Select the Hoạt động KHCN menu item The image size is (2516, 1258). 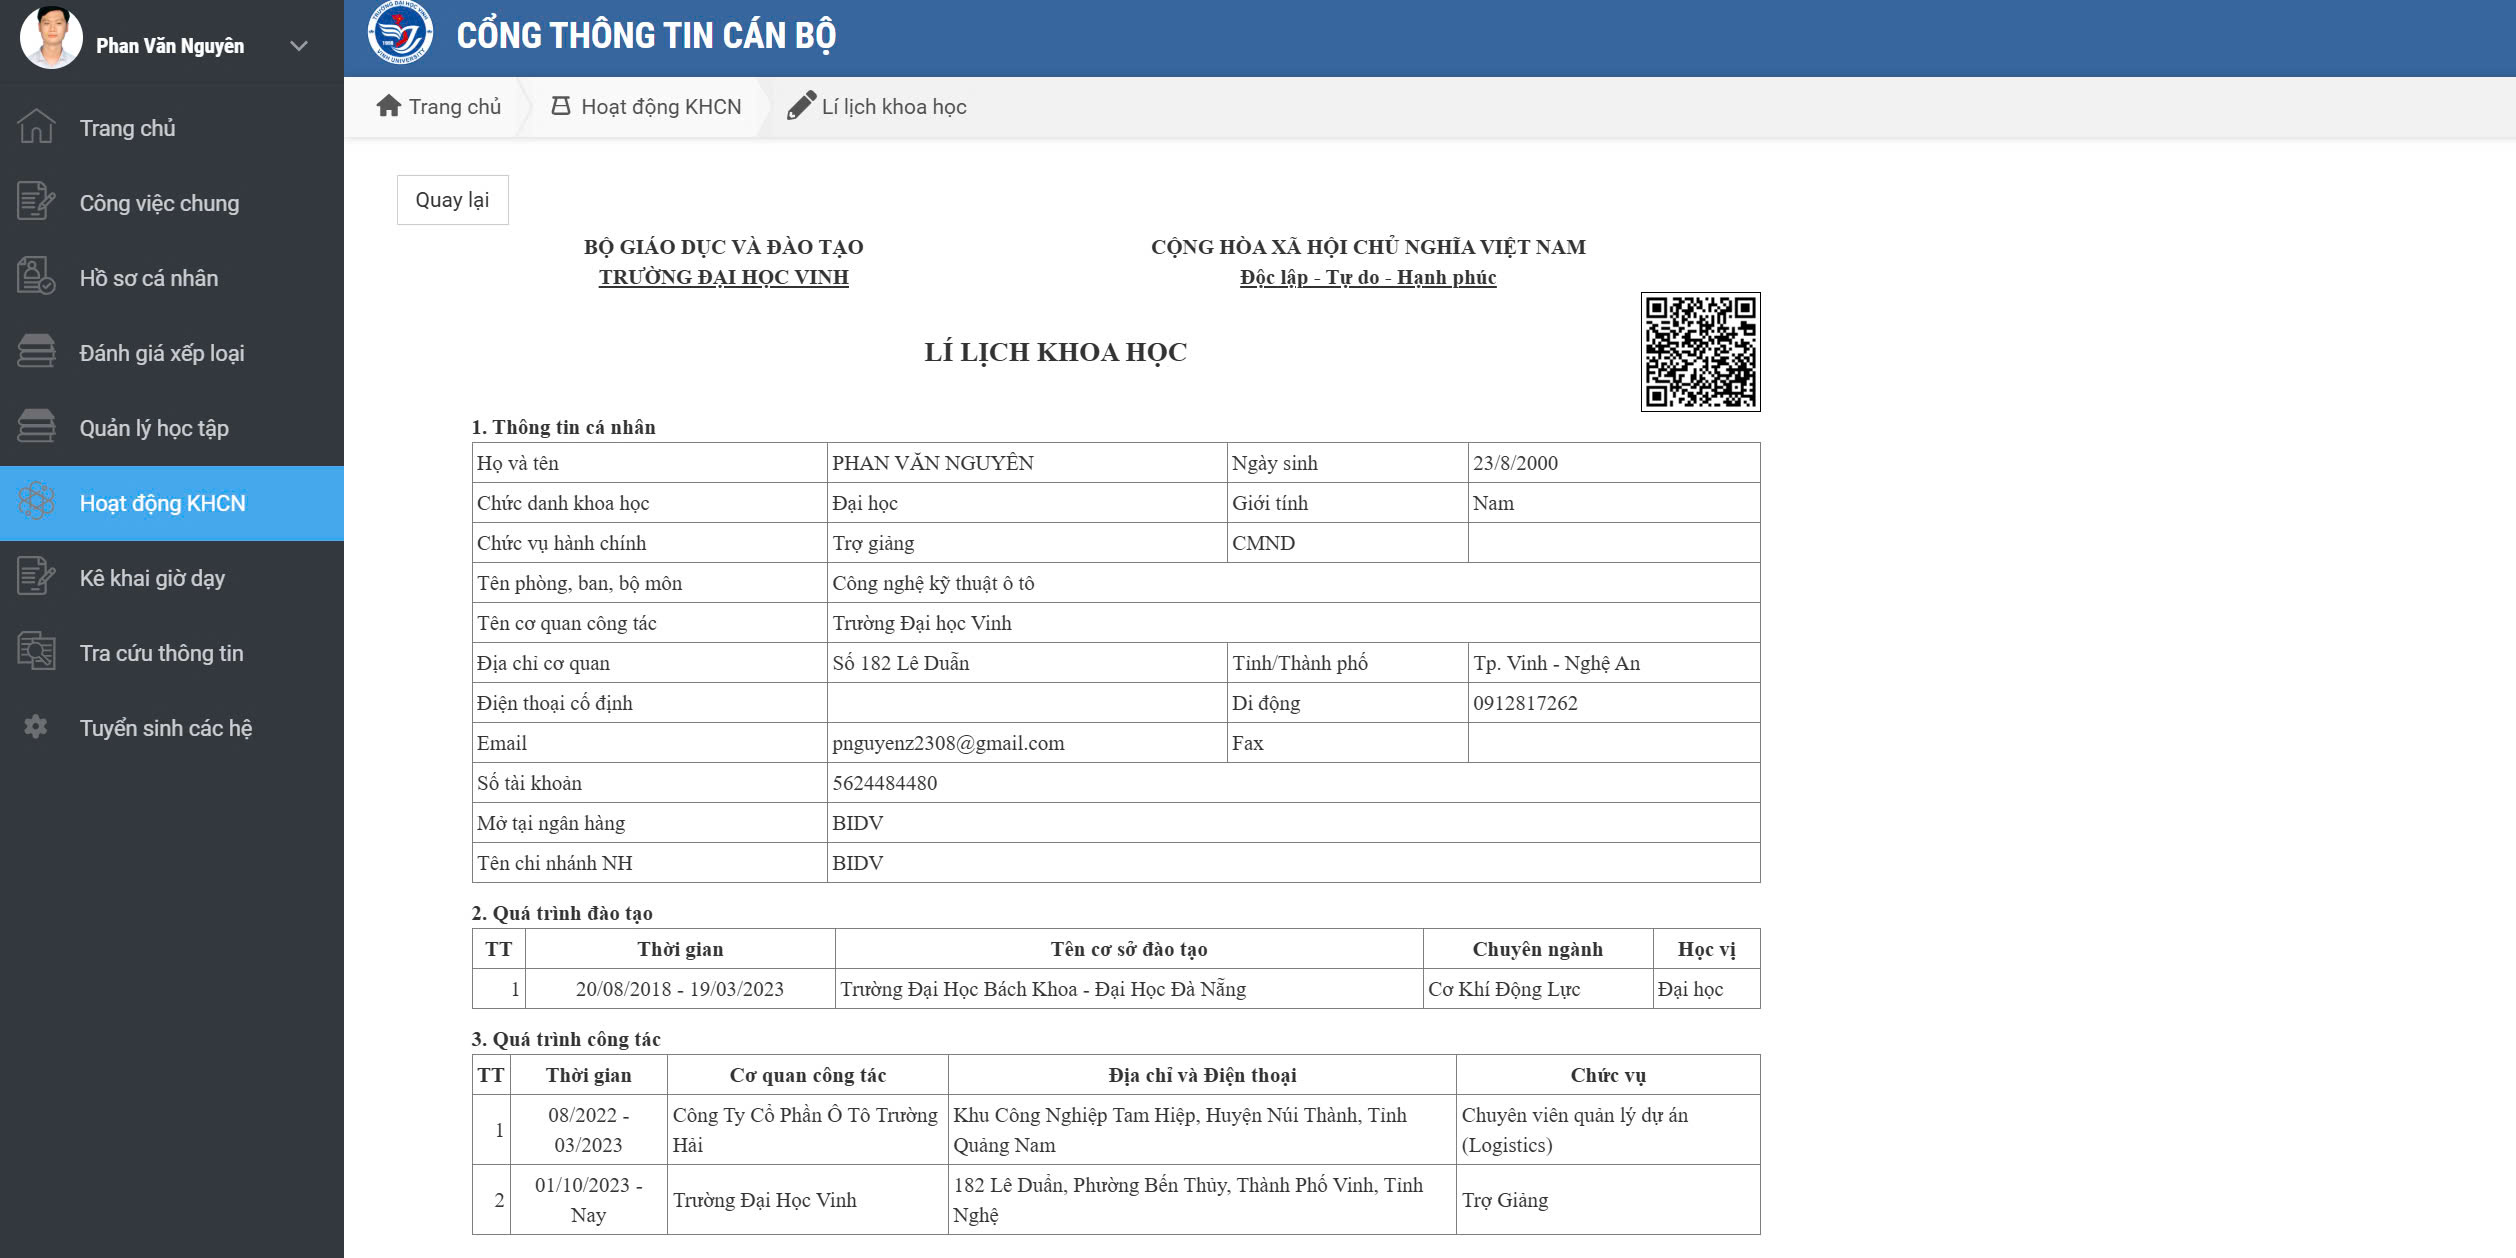point(172,503)
